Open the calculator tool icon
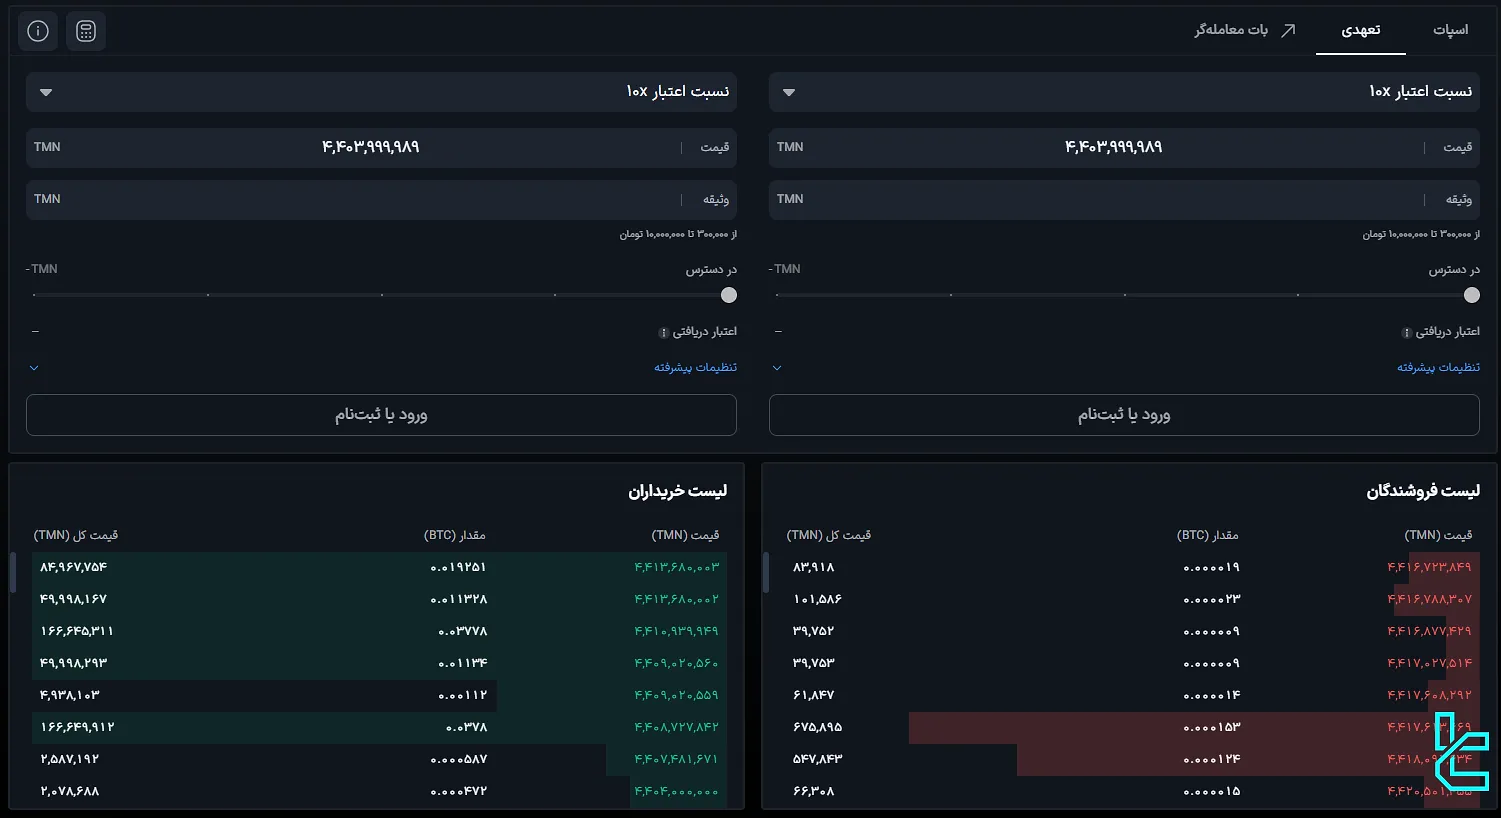The height and width of the screenshot is (818, 1501). [86, 31]
